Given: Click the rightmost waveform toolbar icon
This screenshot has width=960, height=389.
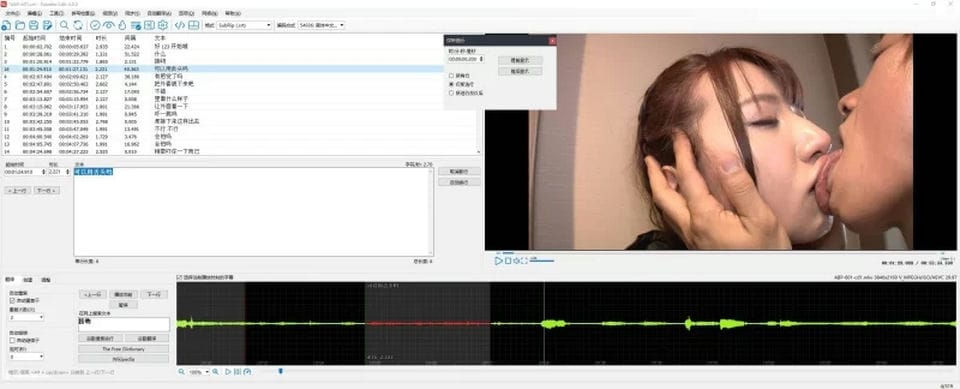Looking at the screenshot, I should coord(247,371).
